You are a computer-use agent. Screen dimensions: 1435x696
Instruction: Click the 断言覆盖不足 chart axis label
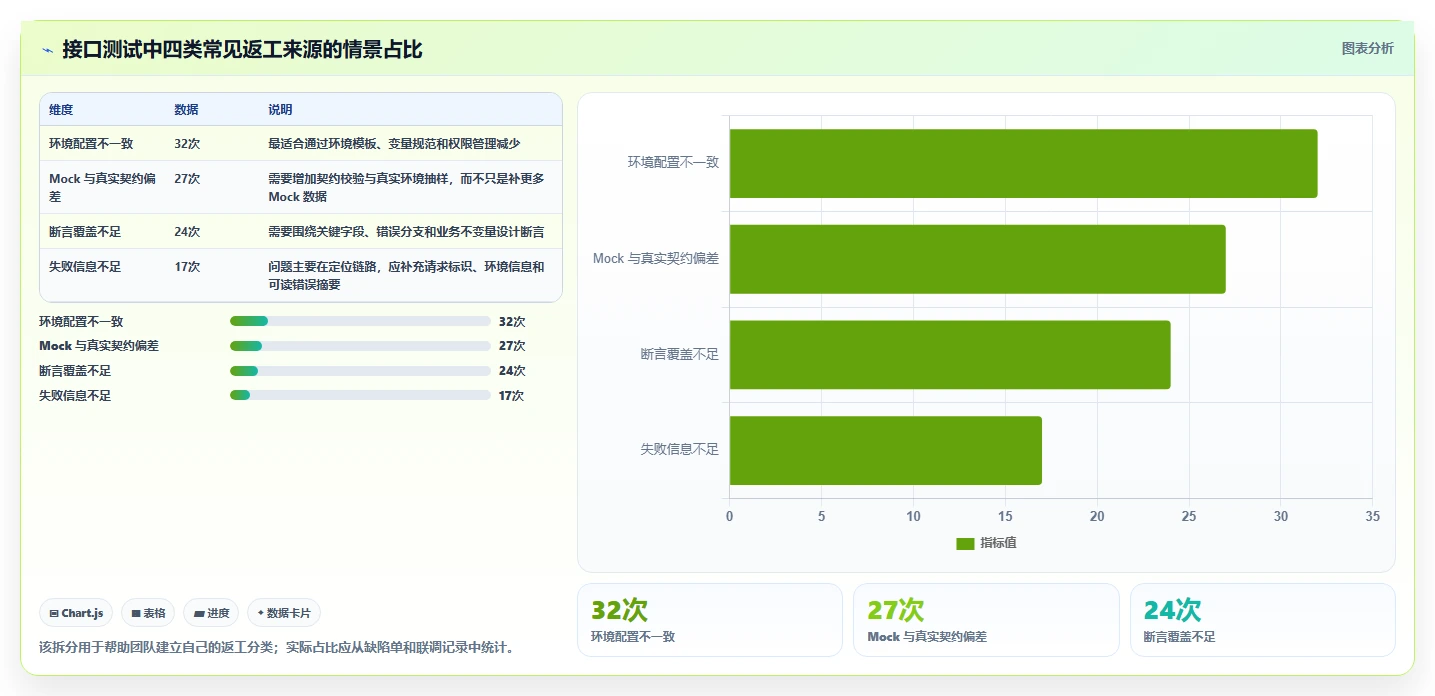(680, 354)
